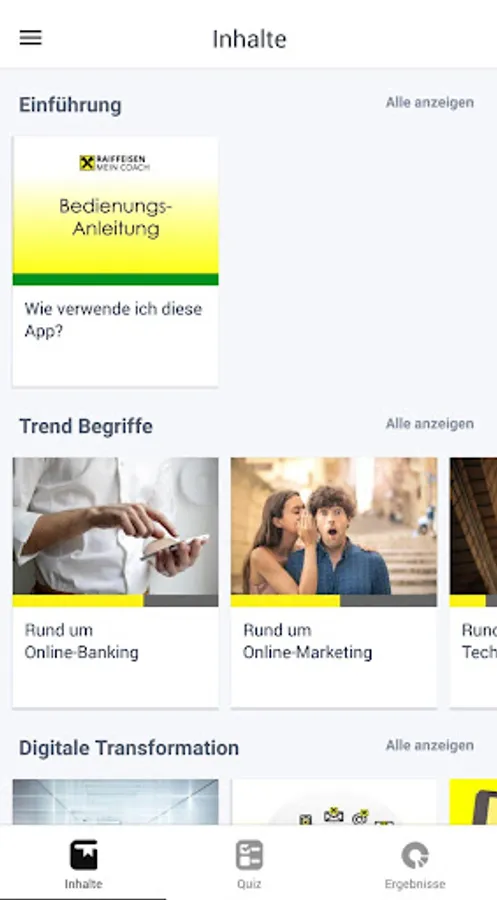The height and width of the screenshot is (900, 497).
Task: Click the Raiffeisen Mein Coach logo
Action: (x=115, y=163)
